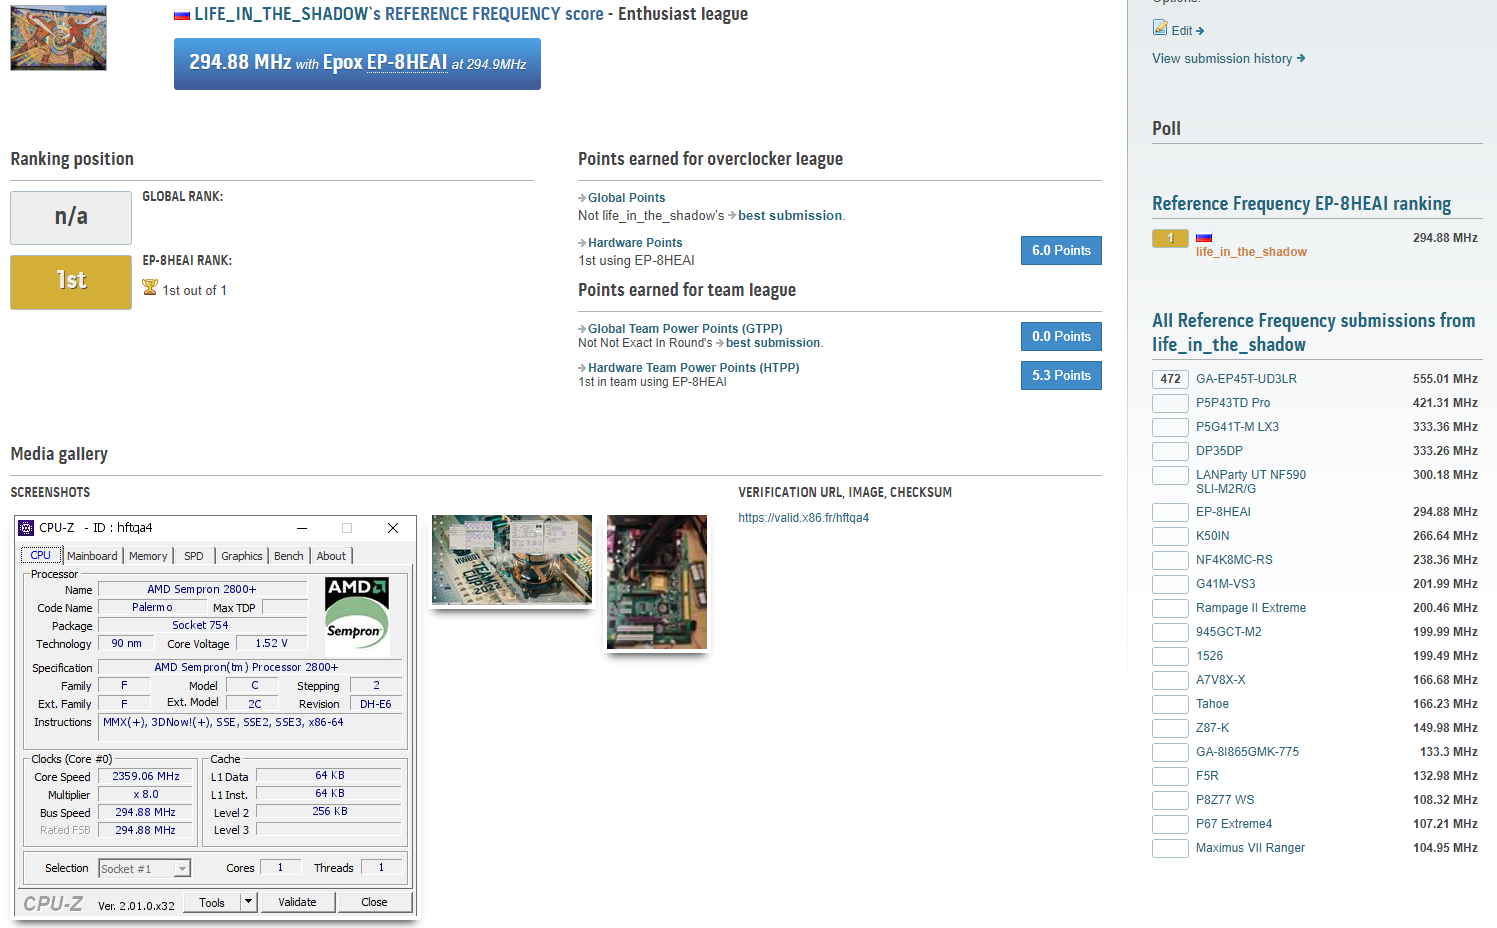
Task: Click the edit pencil icon
Action: [1160, 28]
